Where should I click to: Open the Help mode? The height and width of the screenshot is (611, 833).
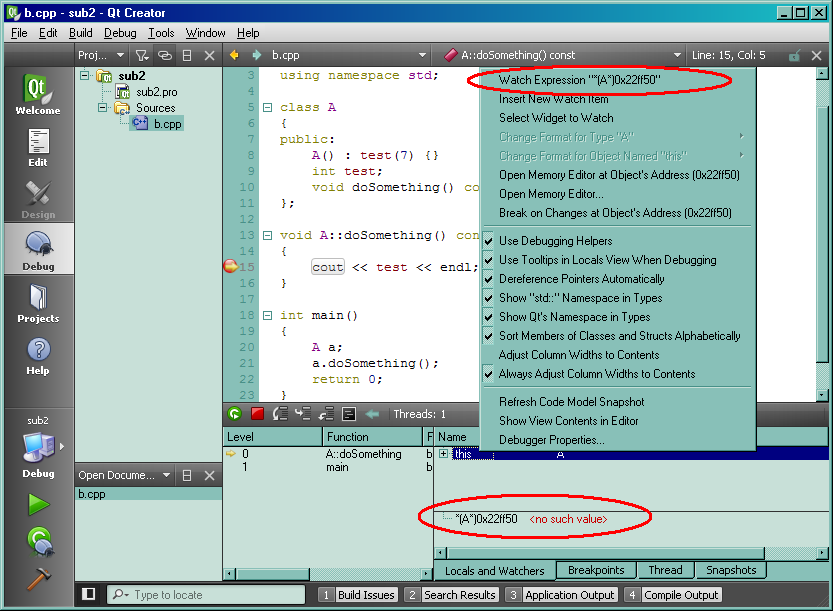tap(38, 356)
